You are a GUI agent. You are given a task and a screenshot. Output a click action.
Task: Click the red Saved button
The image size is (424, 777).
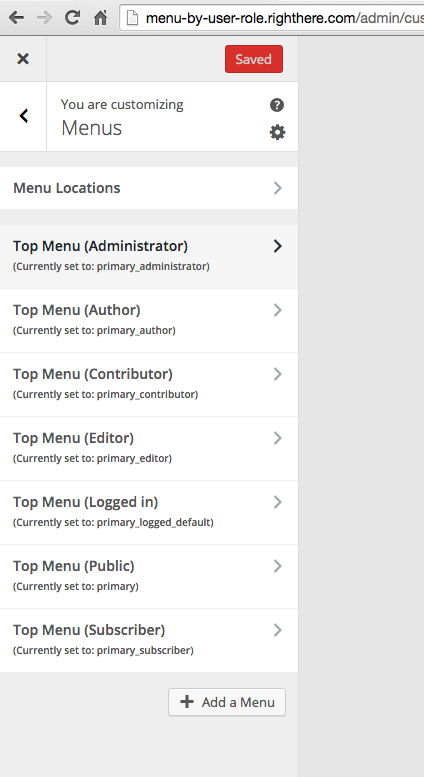[x=254, y=59]
